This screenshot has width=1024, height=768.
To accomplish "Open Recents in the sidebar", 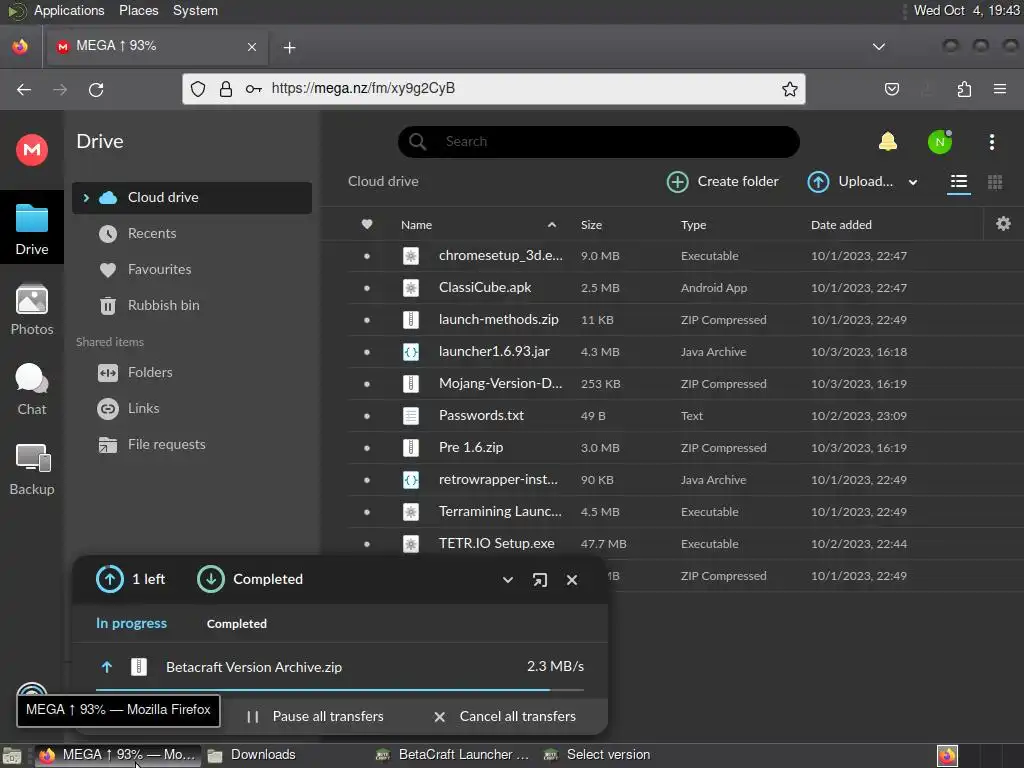I will 152,233.
